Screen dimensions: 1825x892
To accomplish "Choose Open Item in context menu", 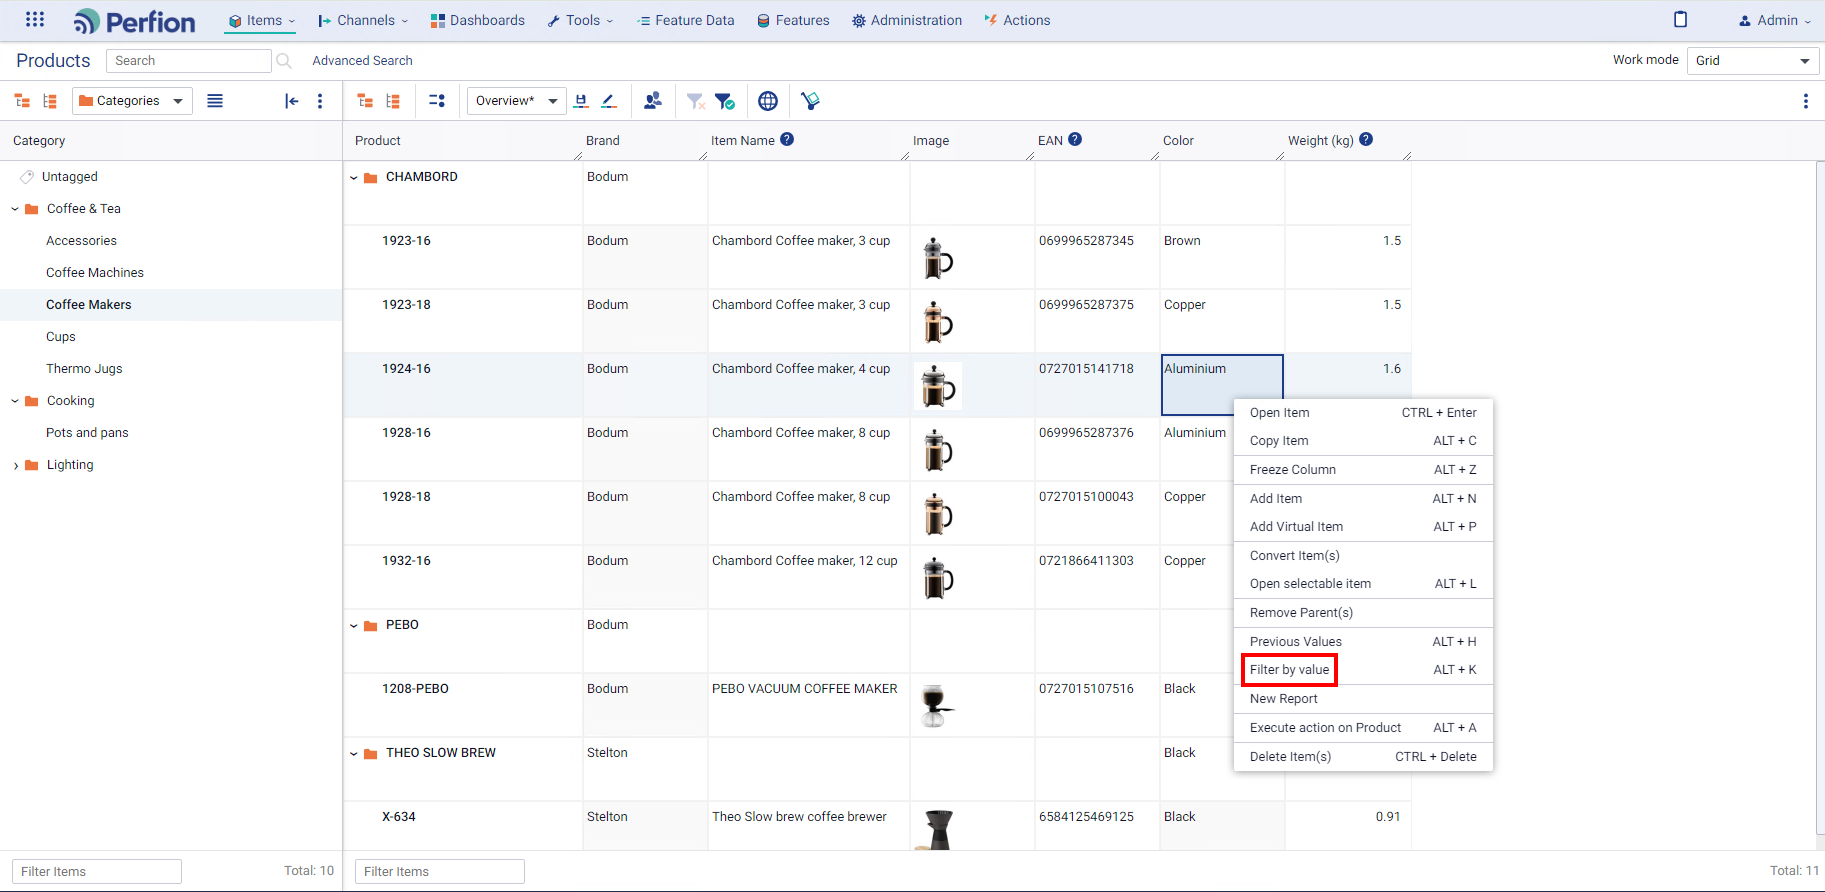I will (1363, 413).
